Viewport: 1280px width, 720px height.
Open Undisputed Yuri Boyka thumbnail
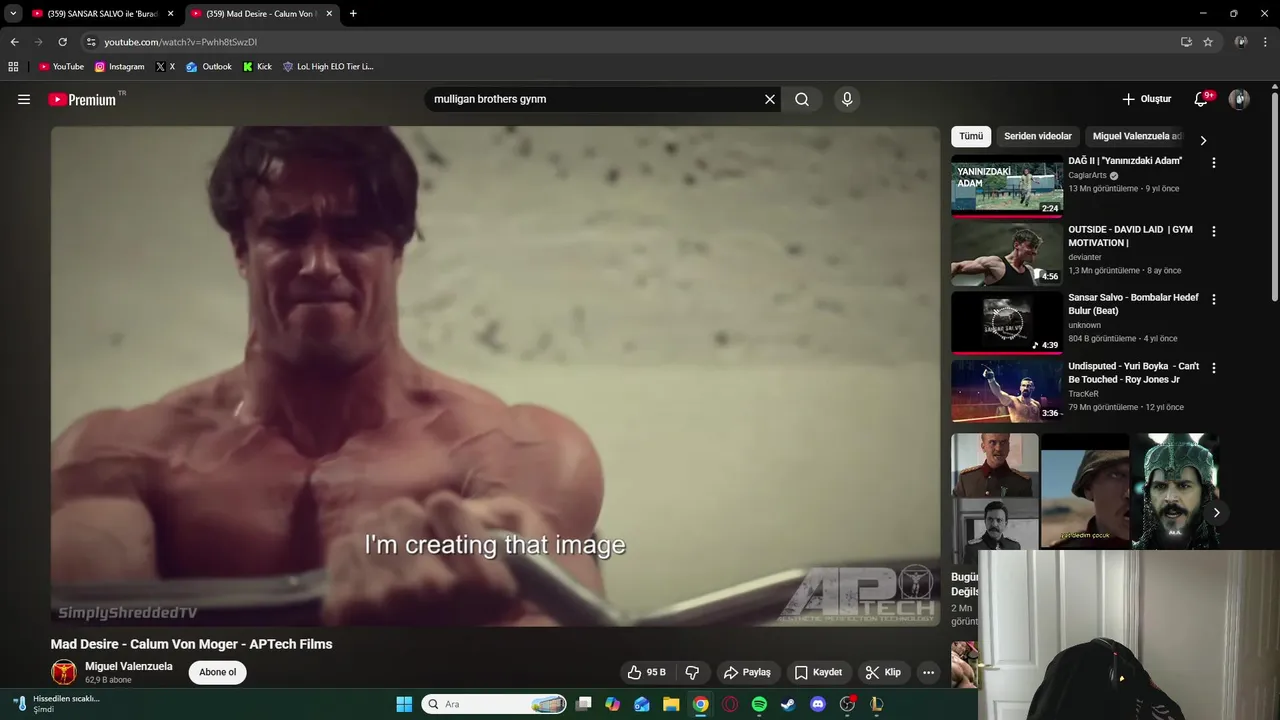[1007, 391]
